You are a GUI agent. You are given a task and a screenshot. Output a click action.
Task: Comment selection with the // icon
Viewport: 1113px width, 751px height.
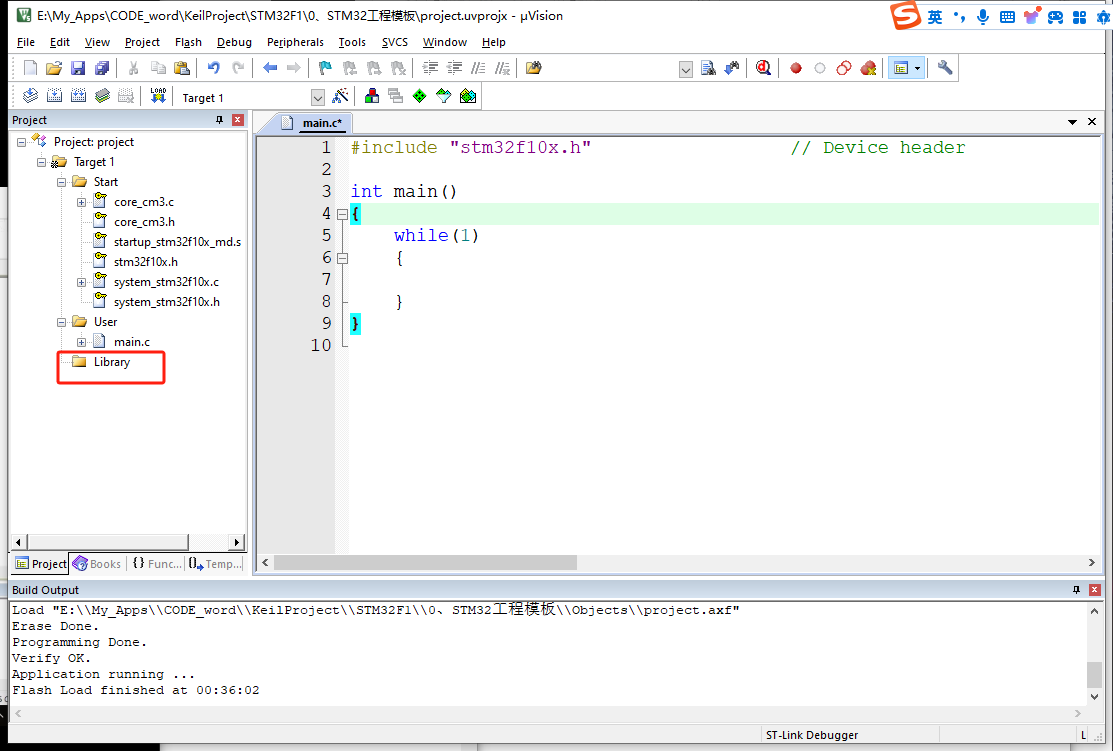click(x=478, y=68)
